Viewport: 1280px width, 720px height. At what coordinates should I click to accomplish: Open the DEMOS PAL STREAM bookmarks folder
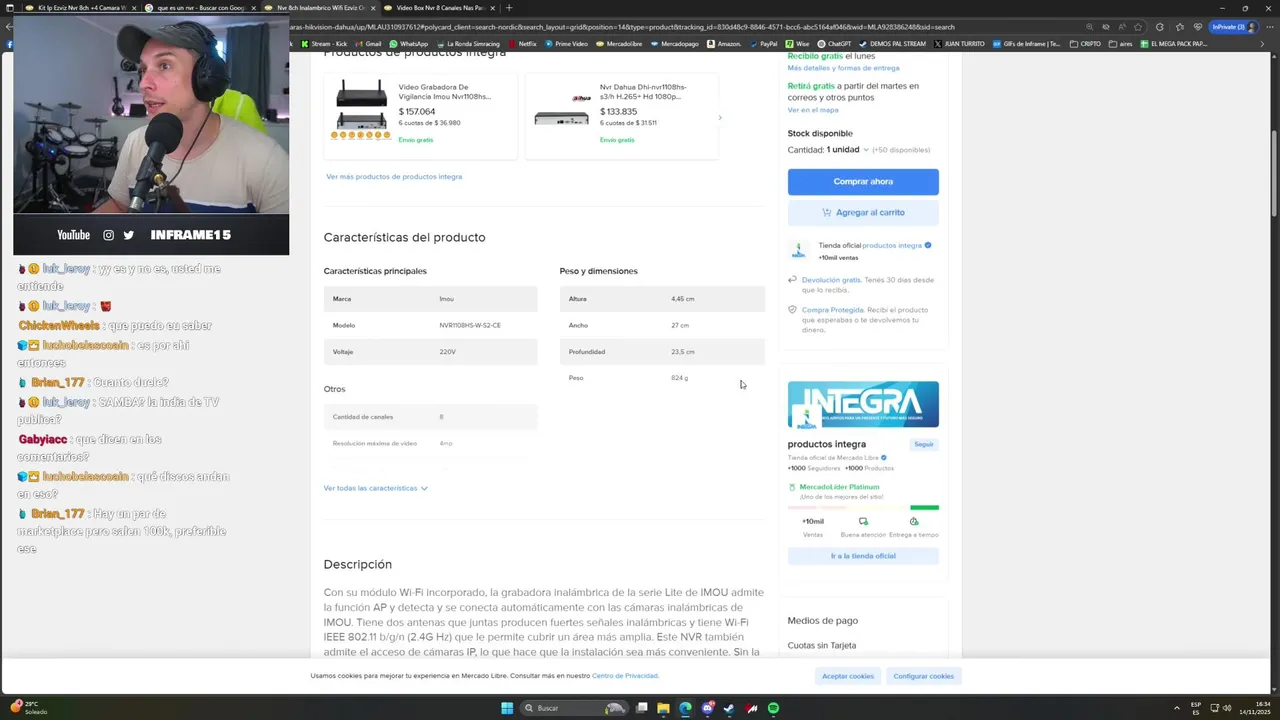pos(893,44)
